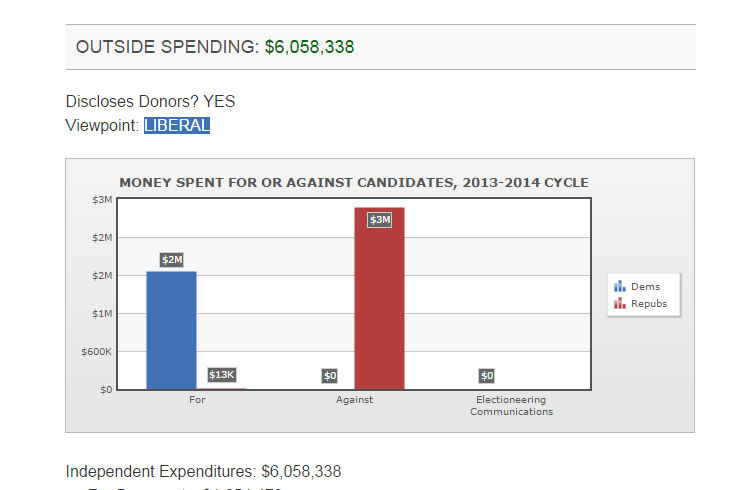
Task: Click the highlighted LIBERAL viewpoint text
Action: 177,125
